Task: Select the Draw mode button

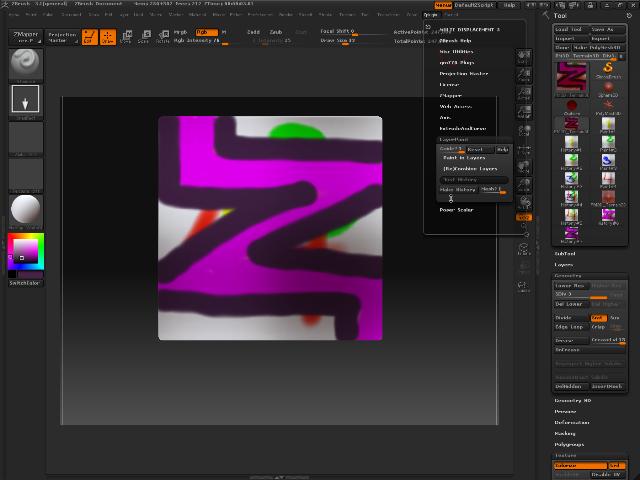Action: coord(106,37)
